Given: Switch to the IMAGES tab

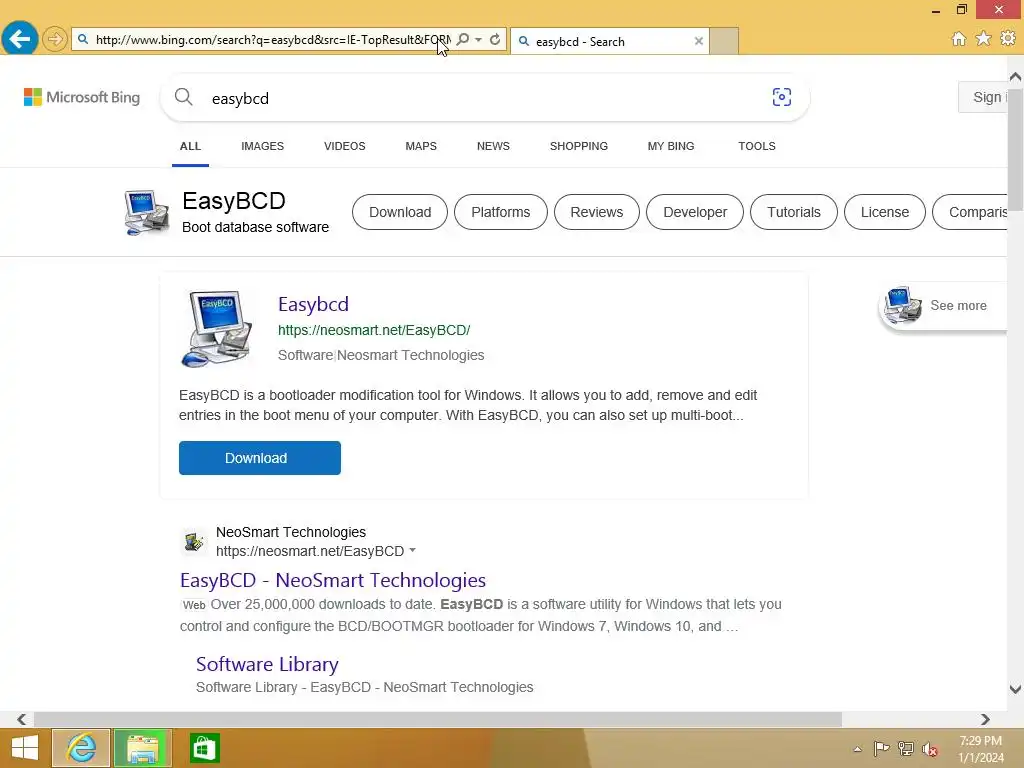Looking at the screenshot, I should (263, 146).
